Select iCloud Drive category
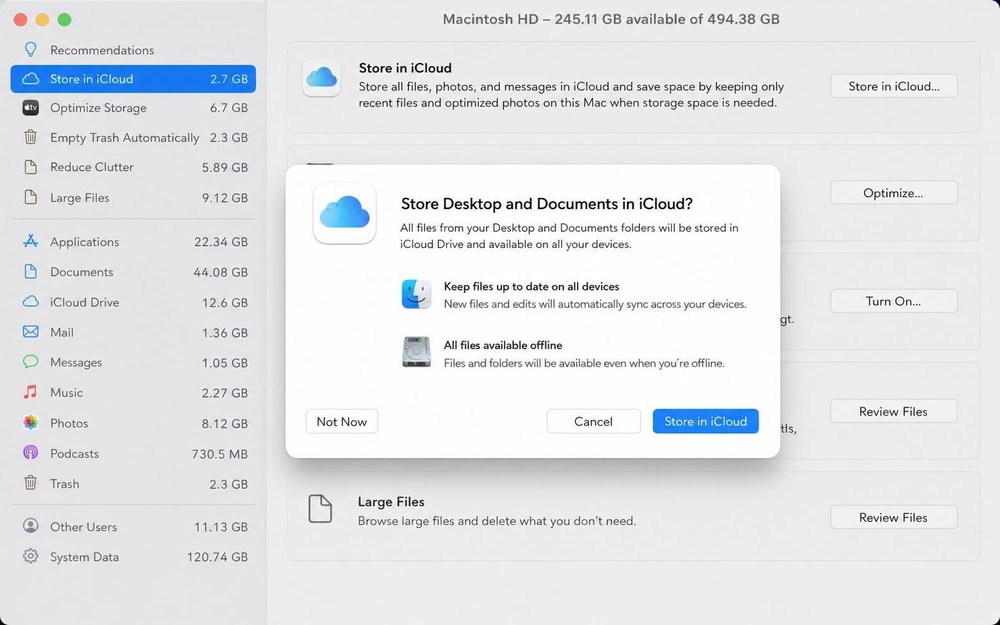 133,302
